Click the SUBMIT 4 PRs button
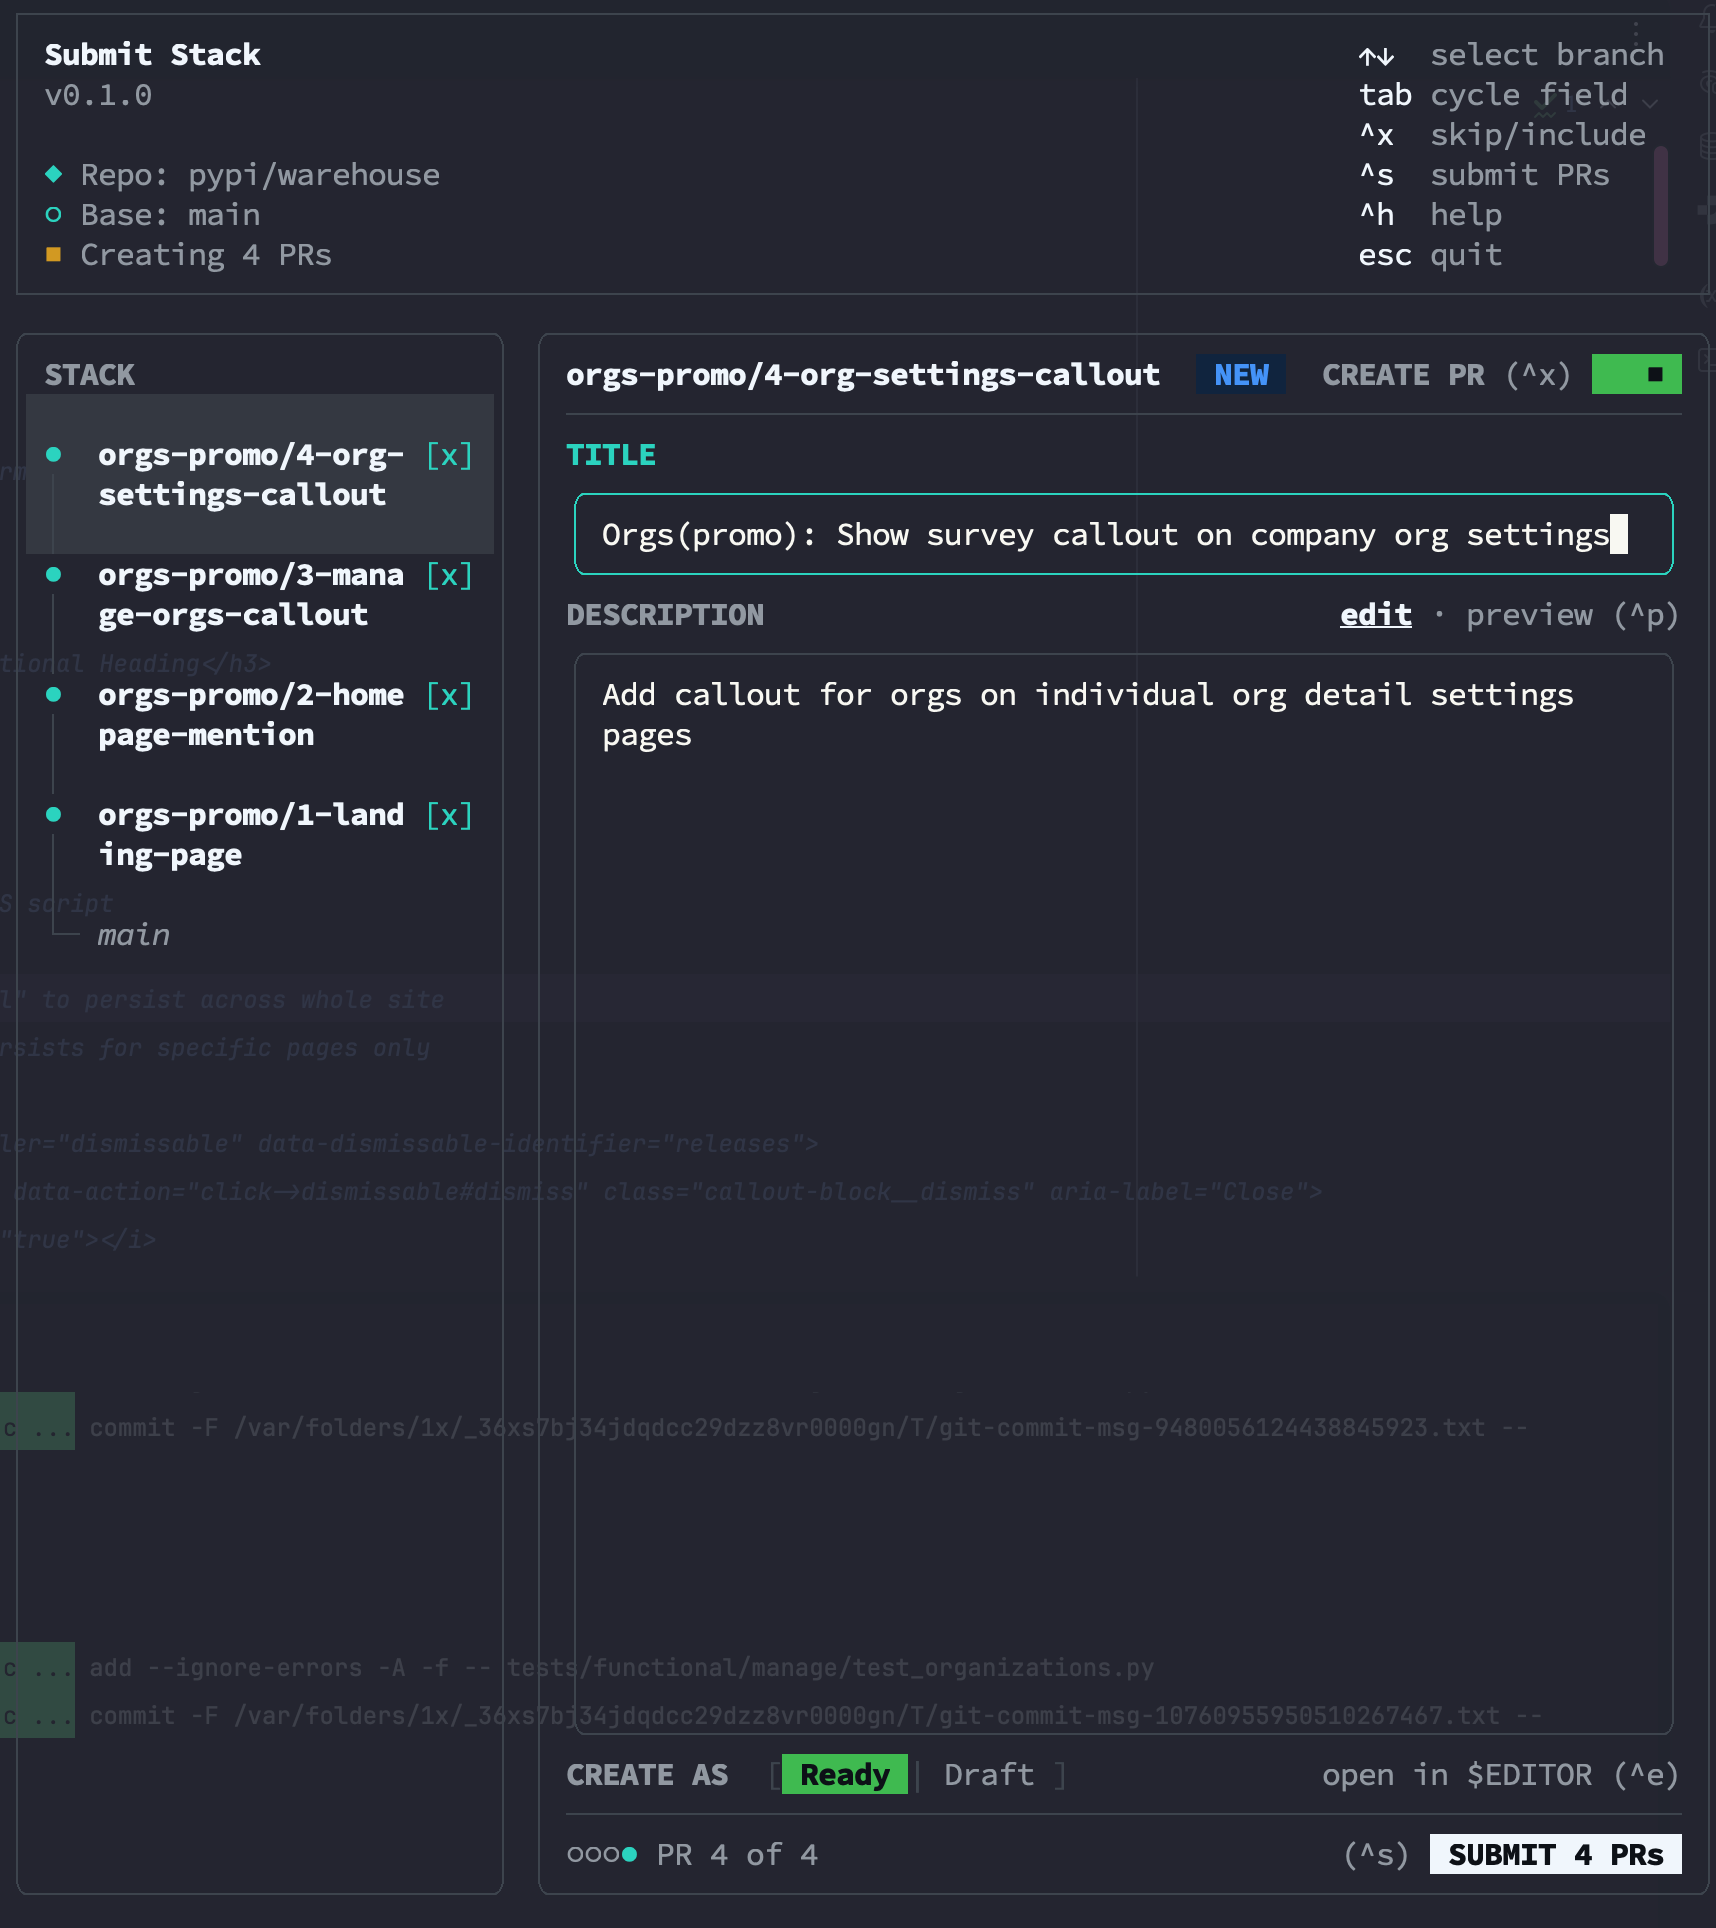The width and height of the screenshot is (1716, 1928). pos(1555,1854)
